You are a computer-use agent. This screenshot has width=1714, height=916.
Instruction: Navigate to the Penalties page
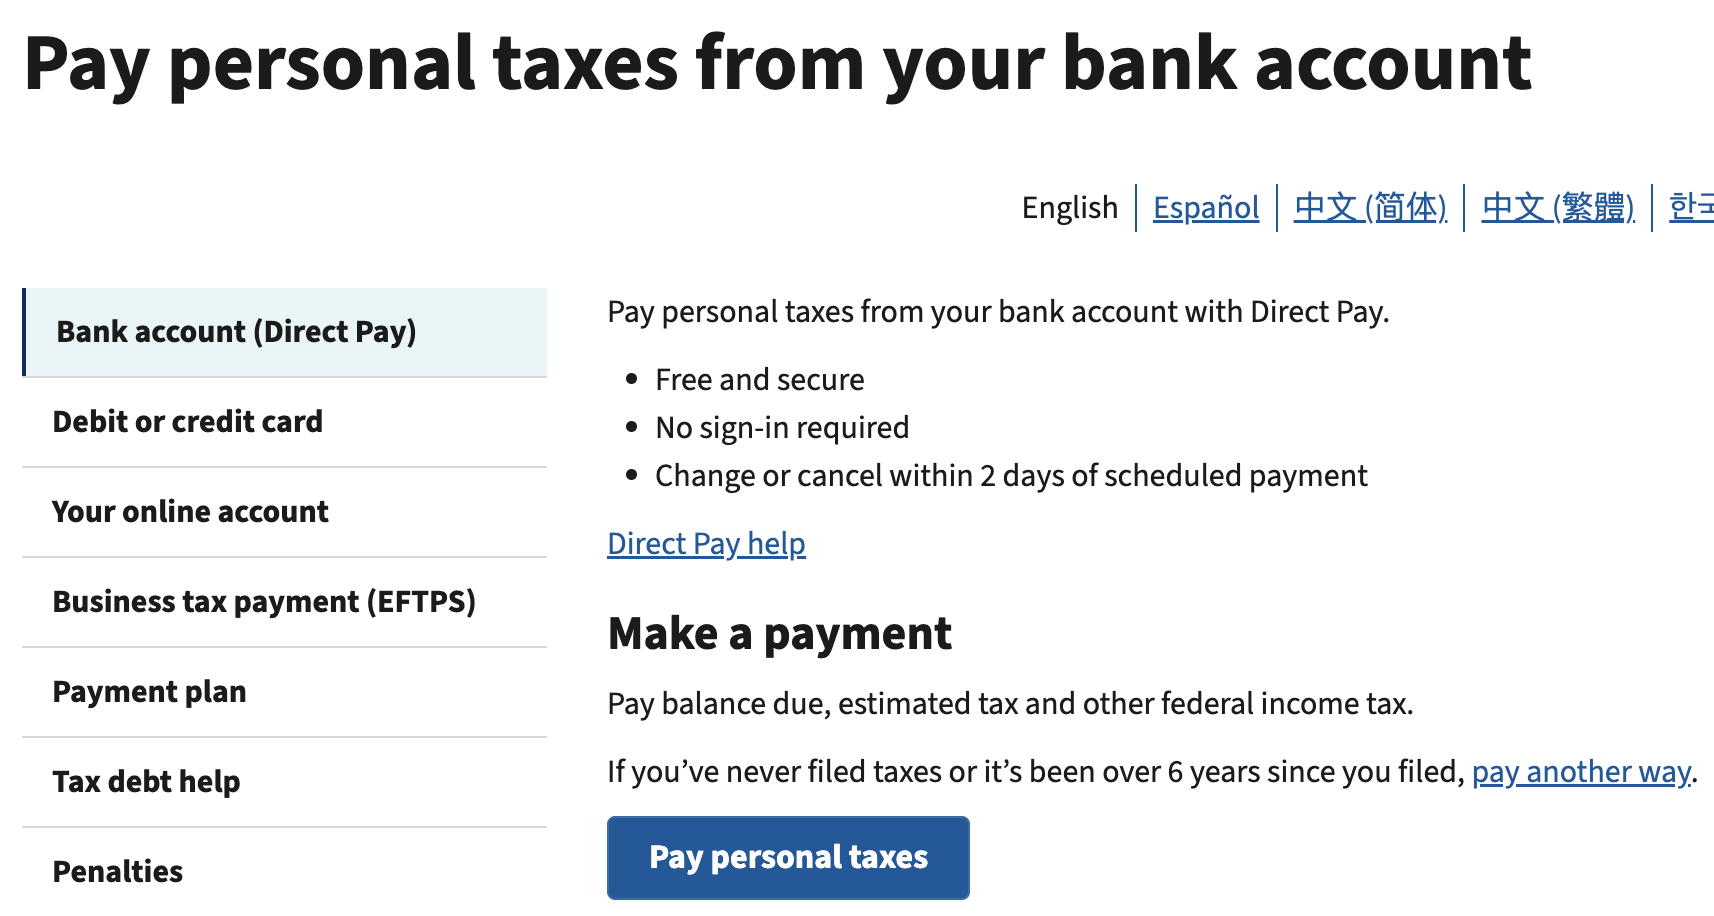coord(118,871)
